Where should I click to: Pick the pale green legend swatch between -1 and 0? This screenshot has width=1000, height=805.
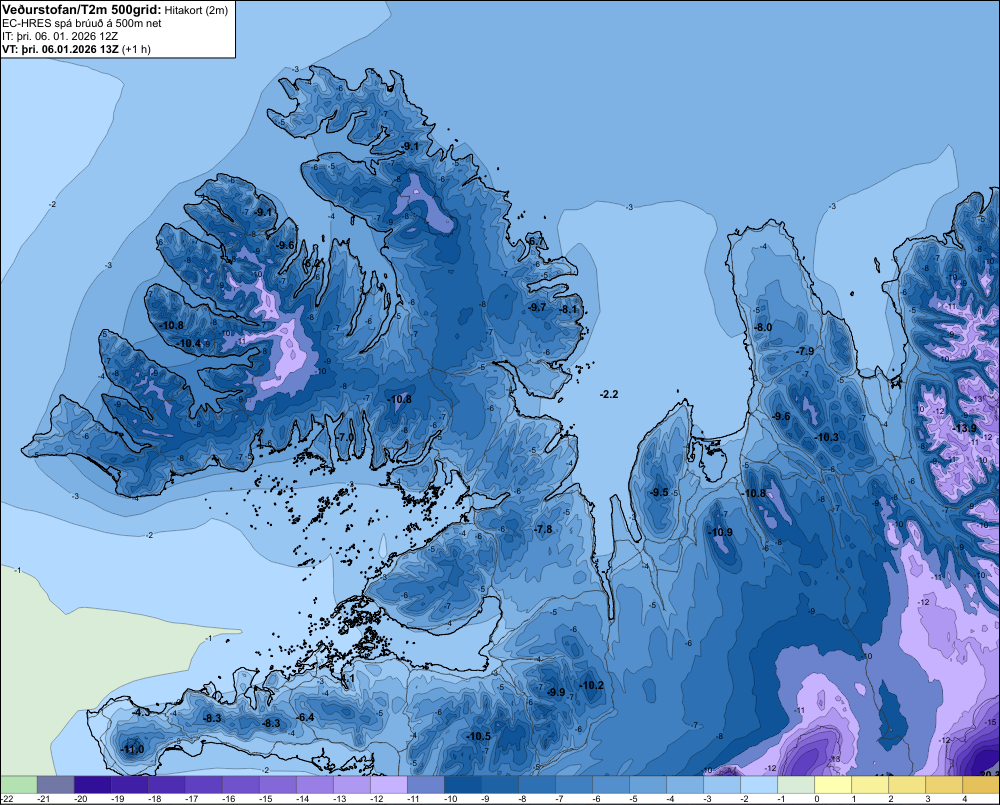(796, 785)
